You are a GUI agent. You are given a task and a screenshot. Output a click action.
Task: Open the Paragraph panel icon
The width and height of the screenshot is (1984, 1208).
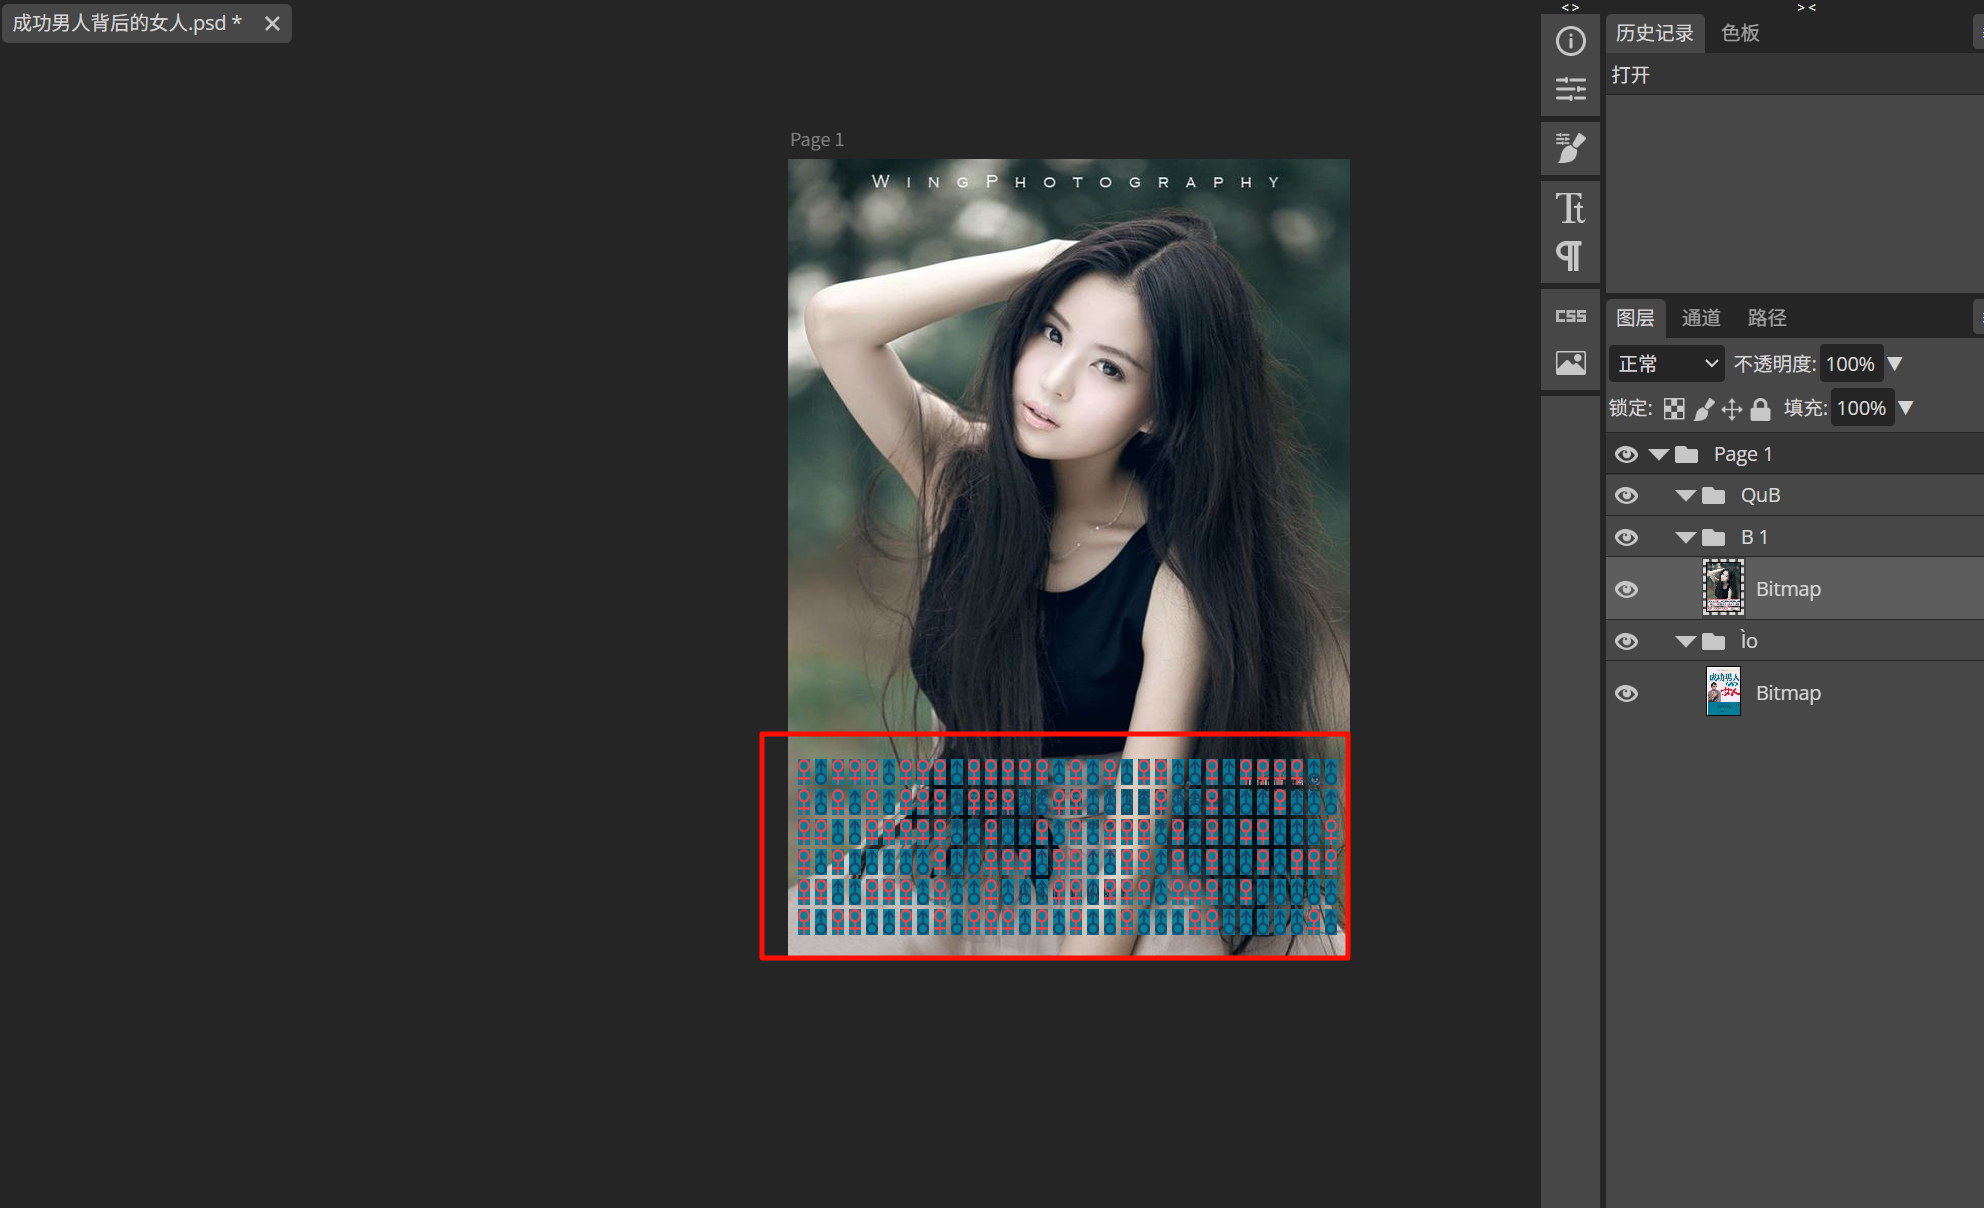(x=1570, y=256)
